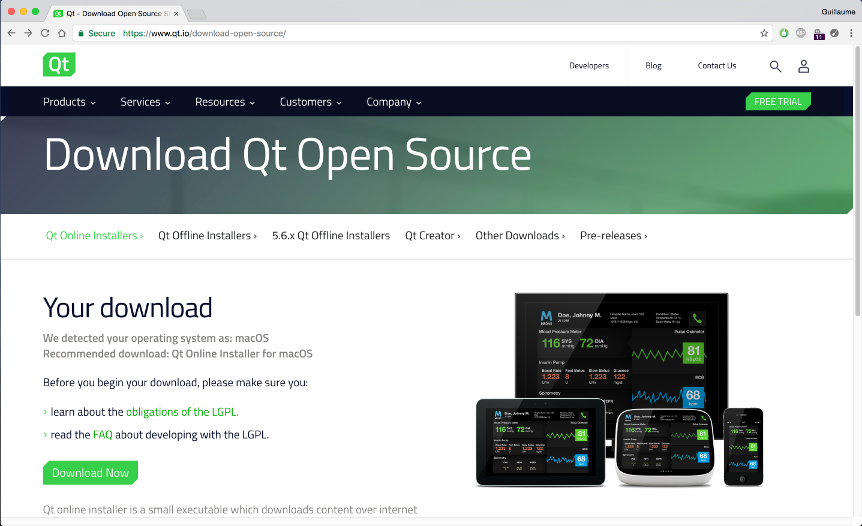Click the "Download Qt Open Source" banner title

tap(287, 155)
